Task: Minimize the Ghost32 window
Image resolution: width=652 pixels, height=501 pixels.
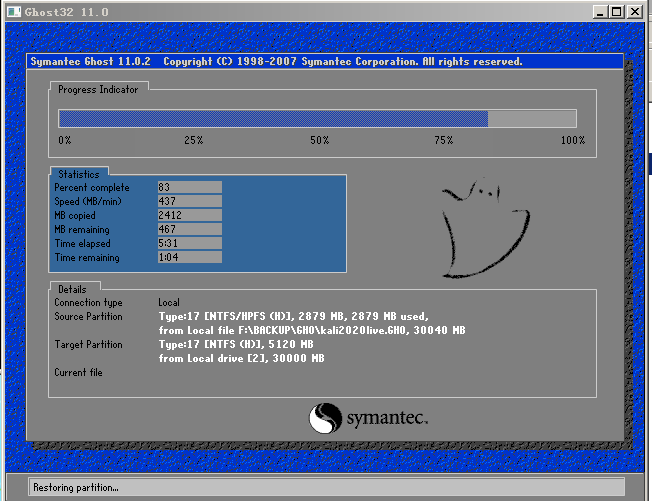Action: (600, 12)
